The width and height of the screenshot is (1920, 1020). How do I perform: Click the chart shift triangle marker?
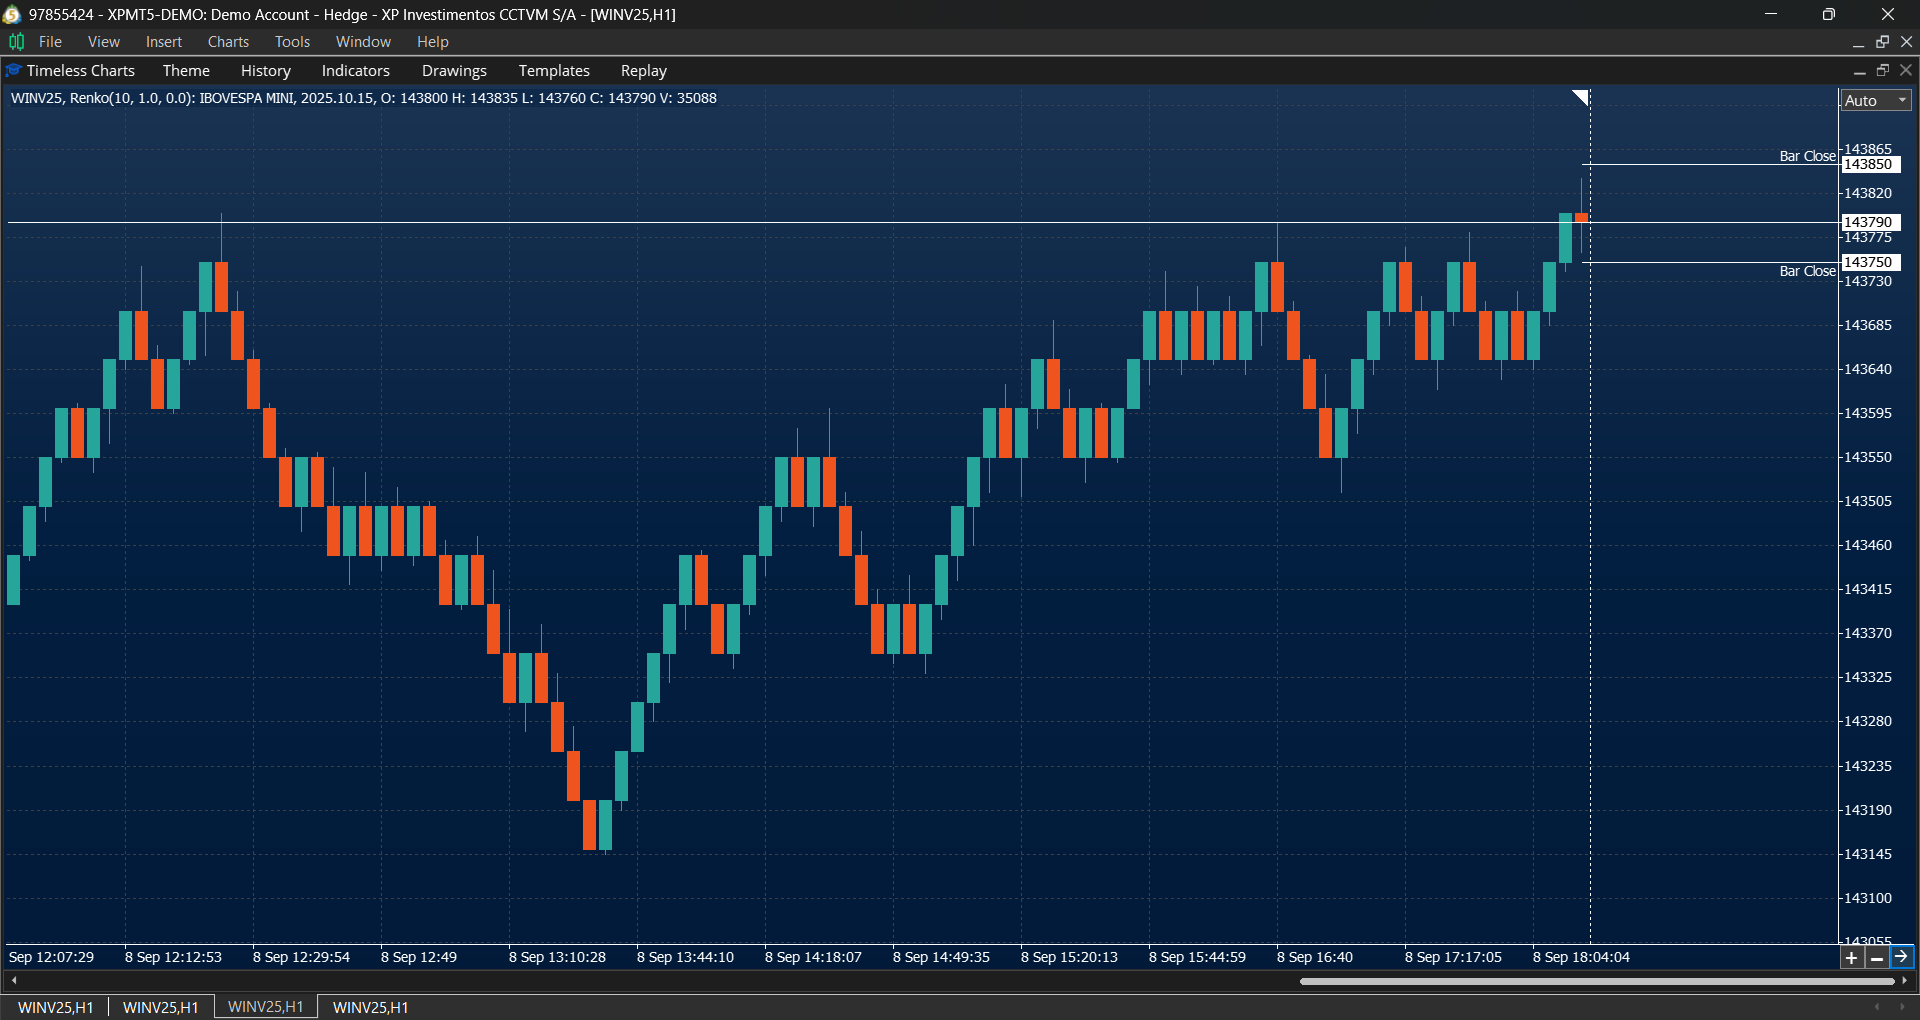click(1580, 97)
